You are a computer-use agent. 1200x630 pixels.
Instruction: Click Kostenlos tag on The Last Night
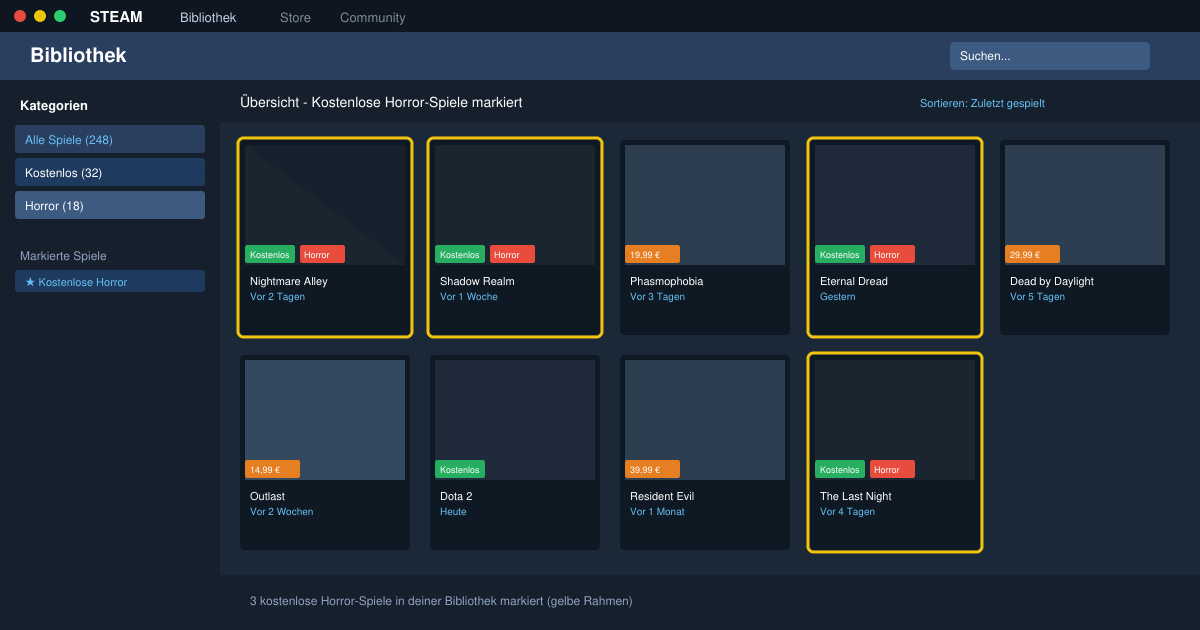click(x=840, y=469)
